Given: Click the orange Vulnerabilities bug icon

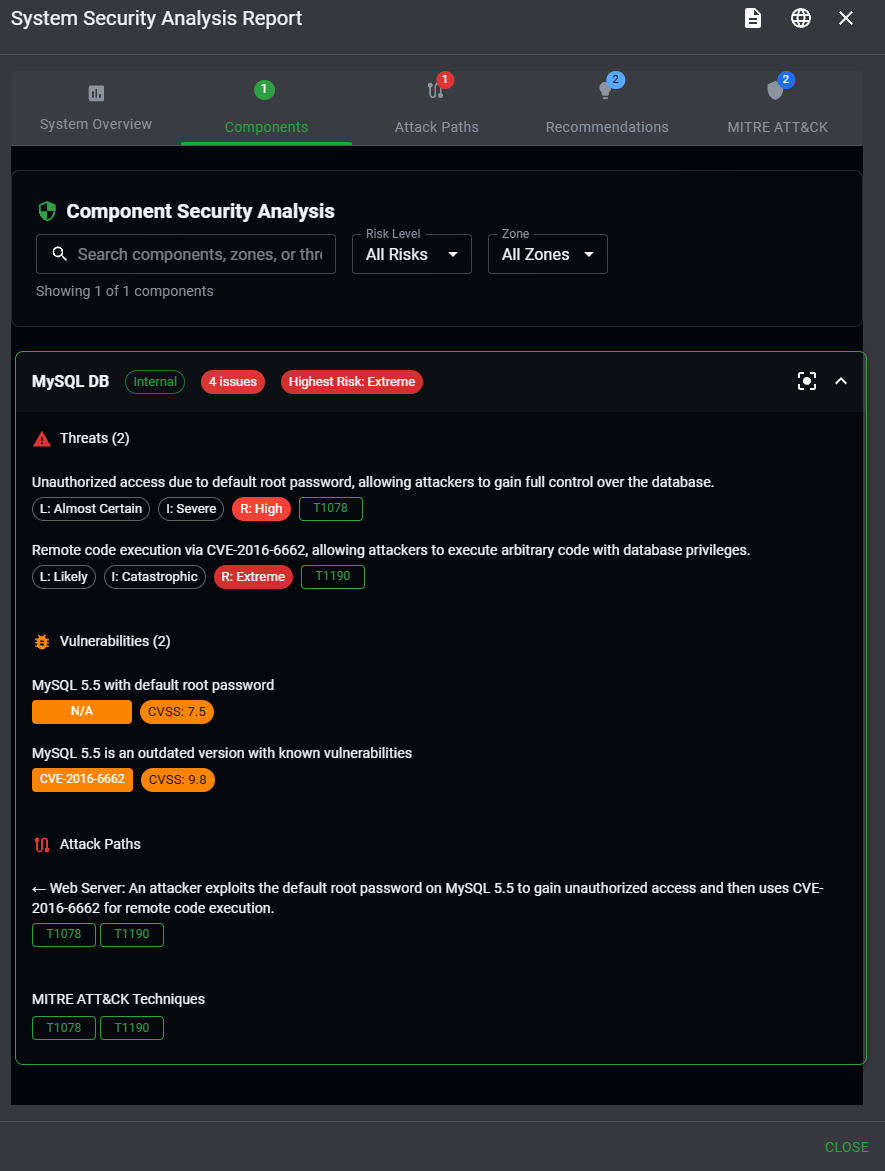Looking at the screenshot, I should (41, 642).
